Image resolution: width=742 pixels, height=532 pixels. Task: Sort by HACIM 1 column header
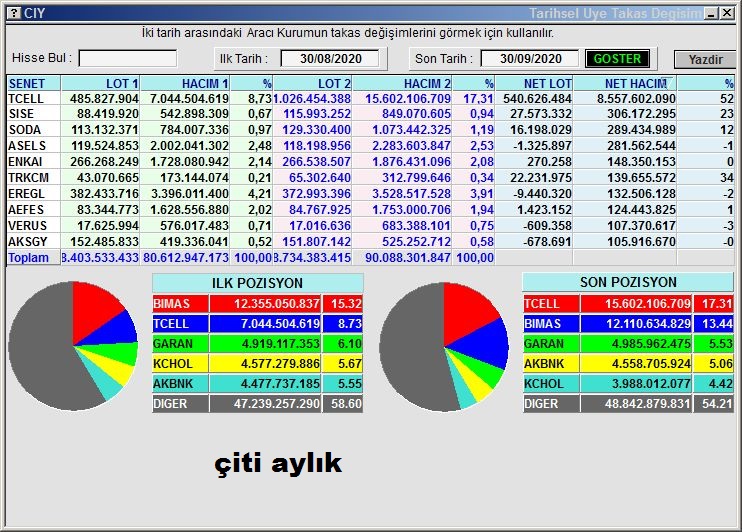coord(185,83)
